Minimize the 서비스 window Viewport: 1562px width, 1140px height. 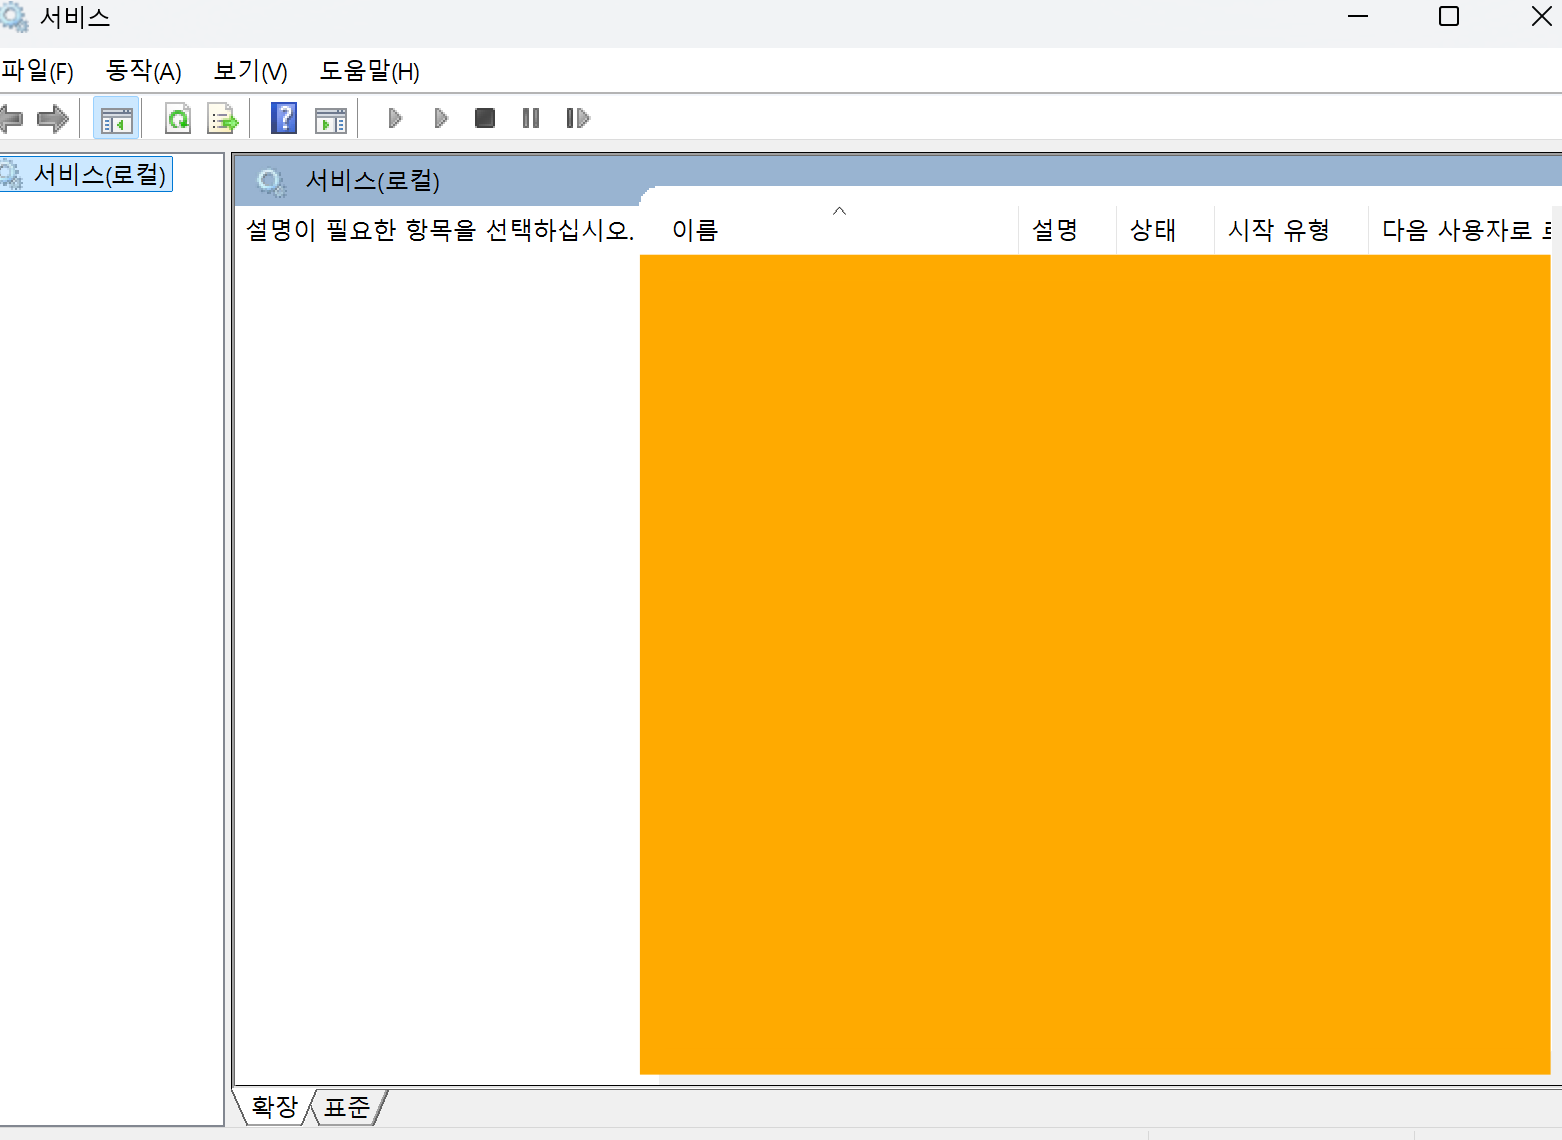point(1358,17)
